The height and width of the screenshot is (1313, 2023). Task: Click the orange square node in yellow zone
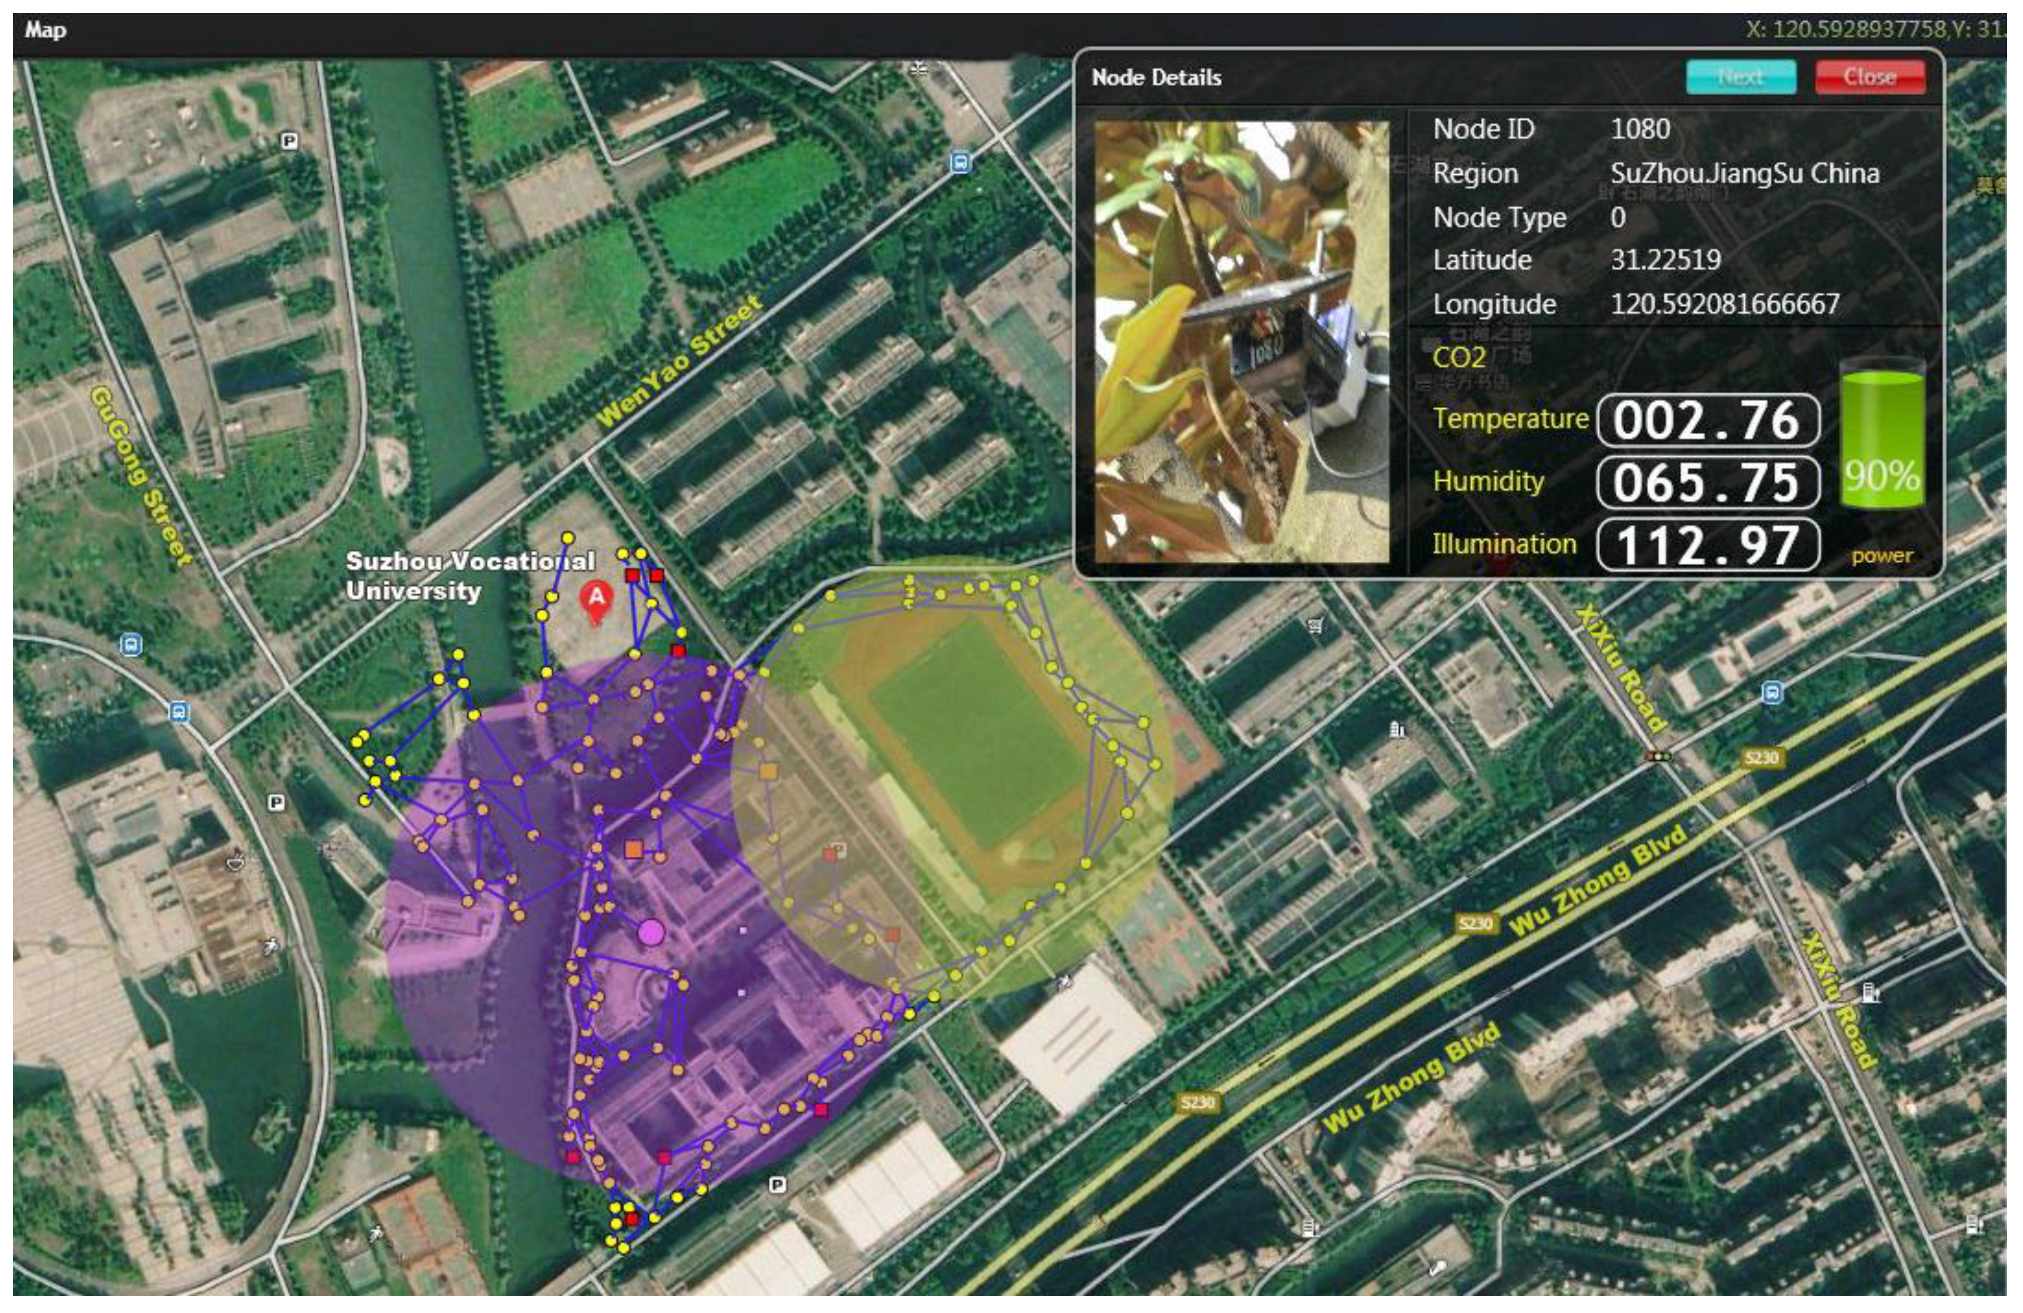coord(768,771)
